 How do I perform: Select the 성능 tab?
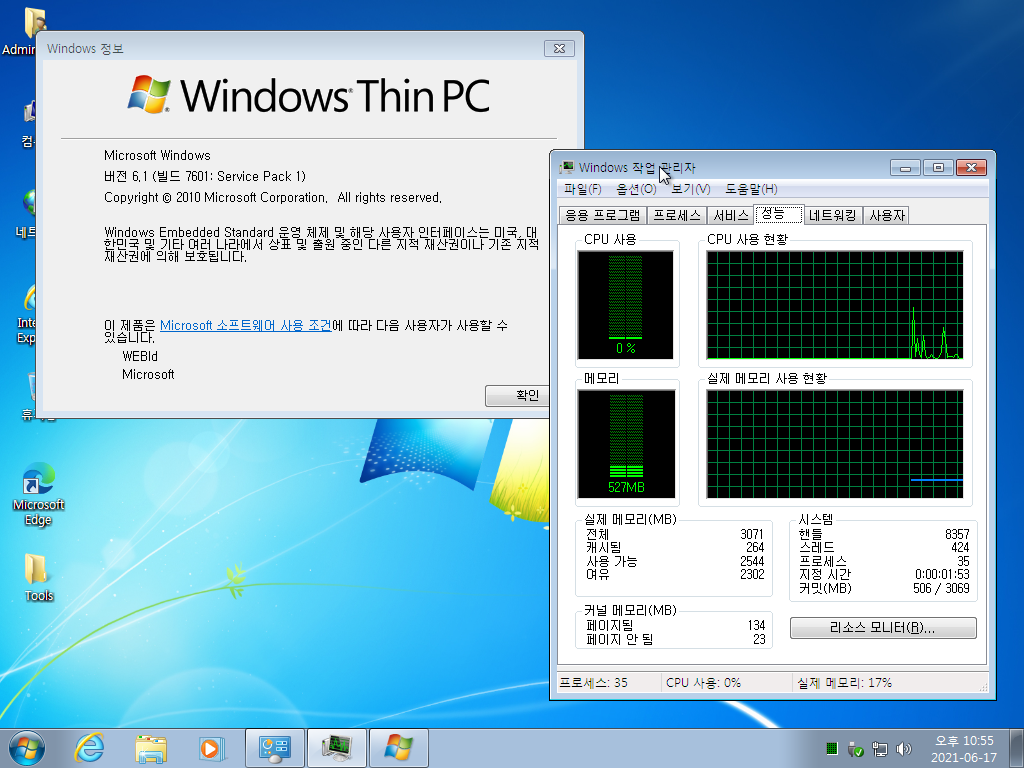(778, 214)
